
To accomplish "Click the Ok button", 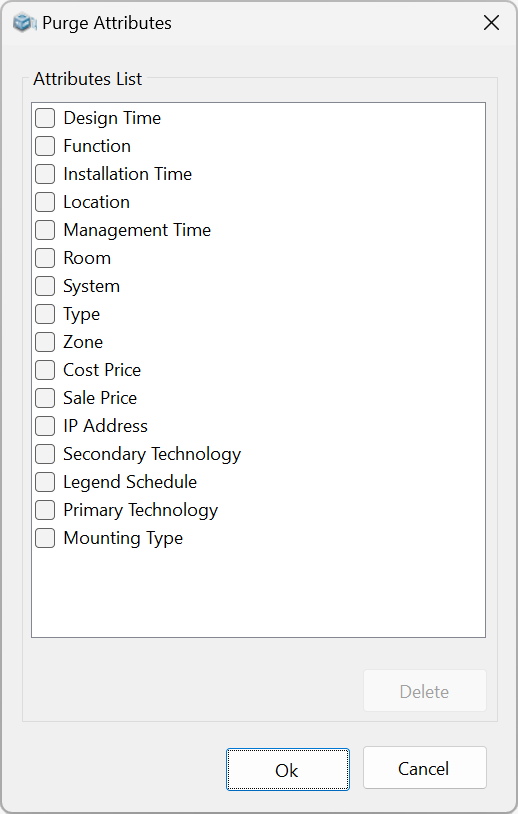I will pyautogui.click(x=288, y=770).
